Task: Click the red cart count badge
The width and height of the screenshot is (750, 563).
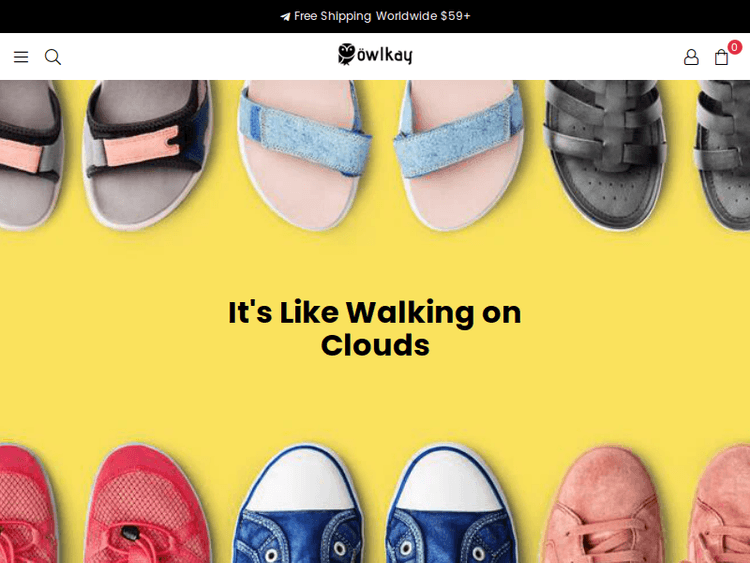Action: click(x=734, y=47)
